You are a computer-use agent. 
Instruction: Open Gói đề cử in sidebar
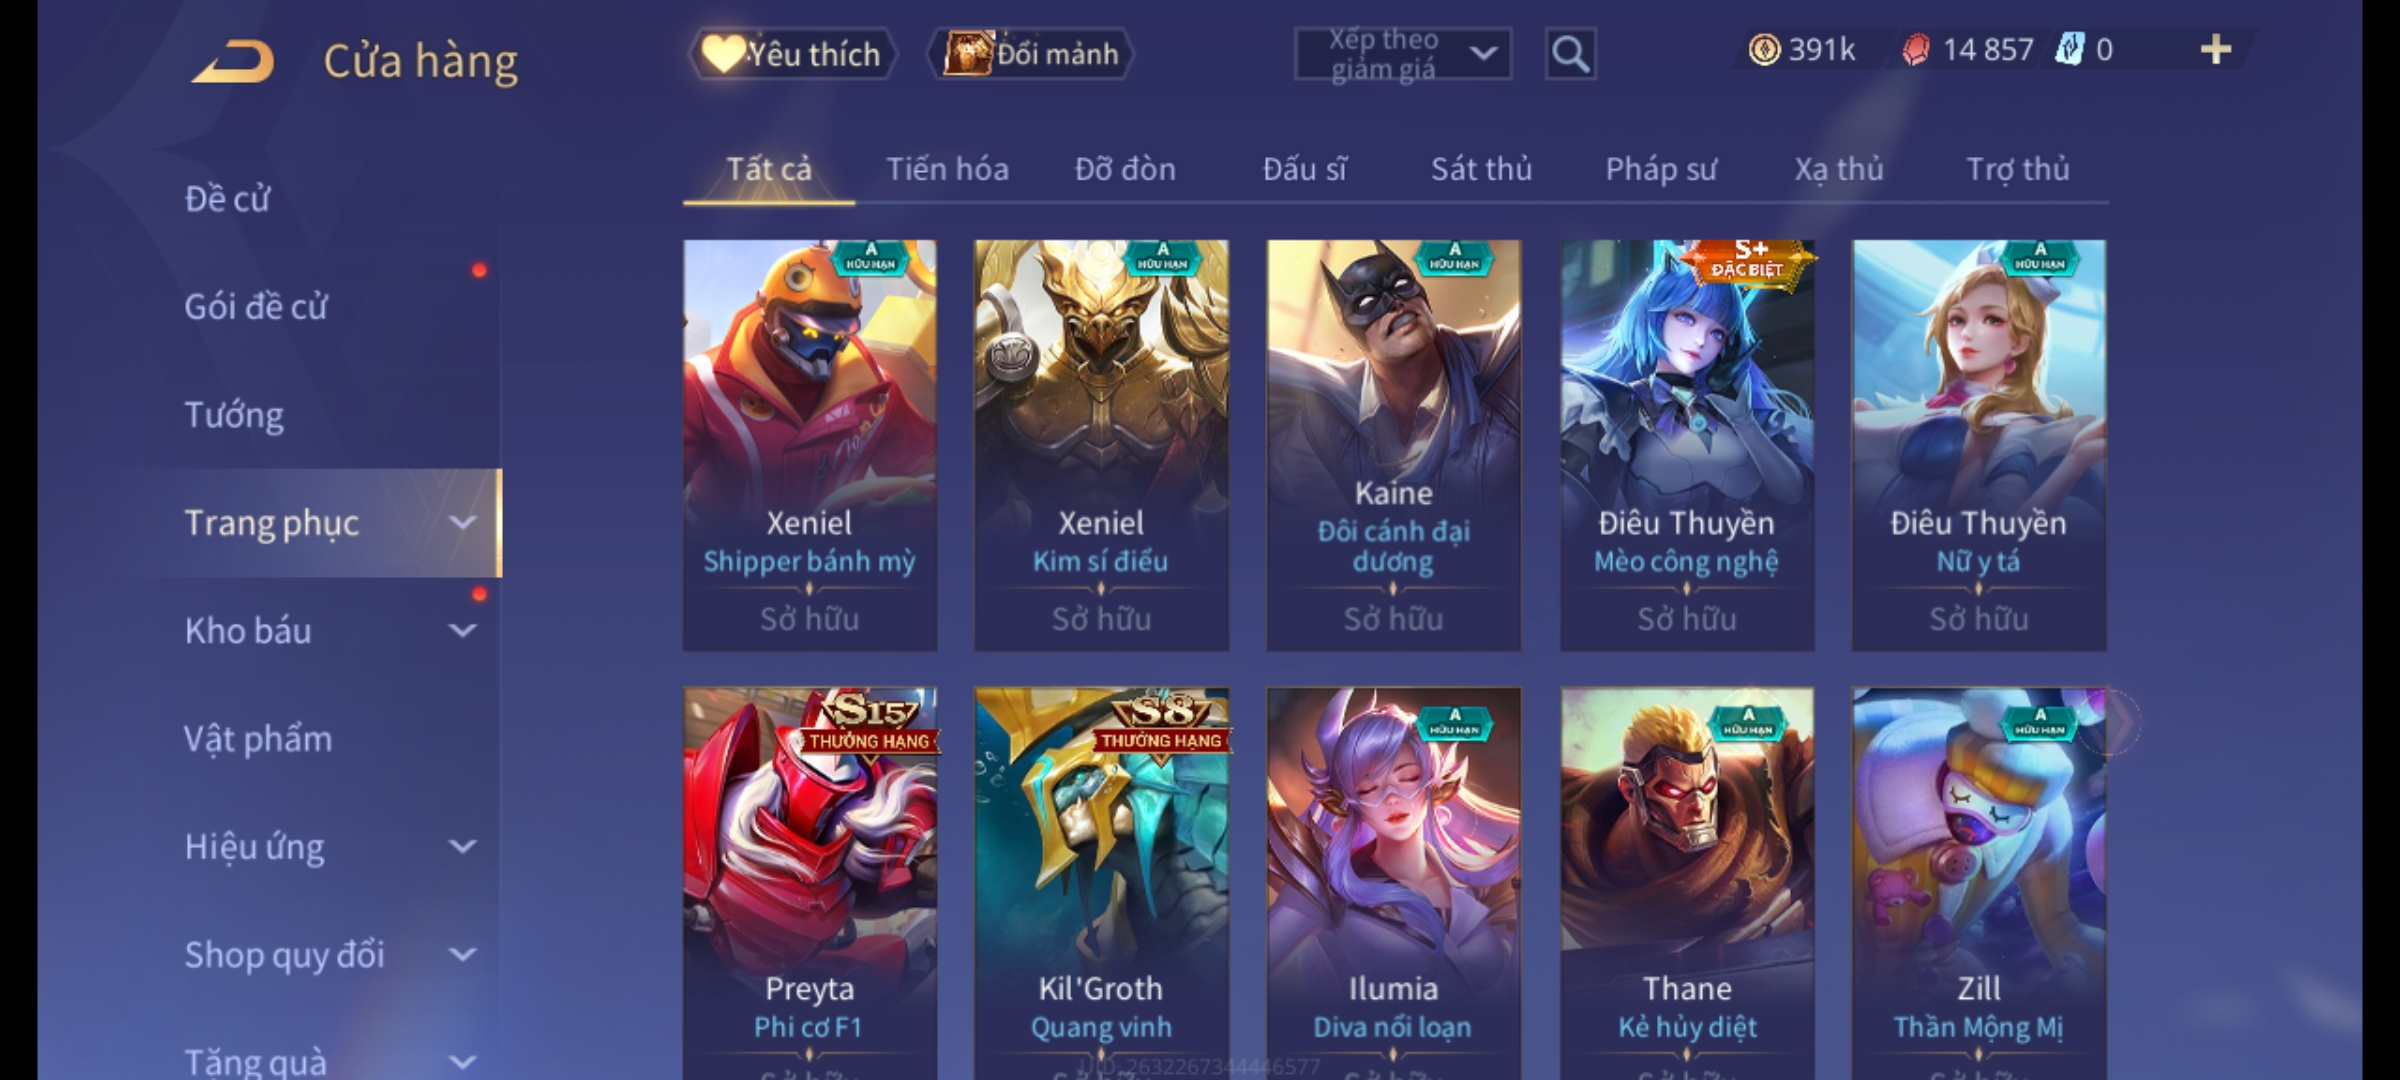pyautogui.click(x=256, y=307)
